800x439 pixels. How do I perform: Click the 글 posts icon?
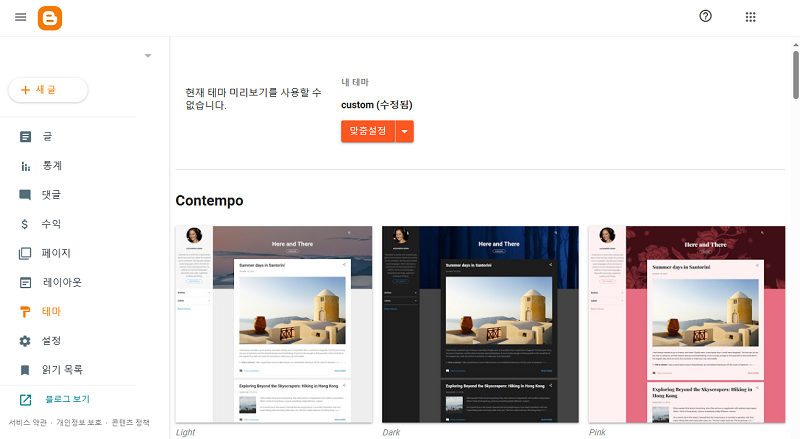(25, 136)
